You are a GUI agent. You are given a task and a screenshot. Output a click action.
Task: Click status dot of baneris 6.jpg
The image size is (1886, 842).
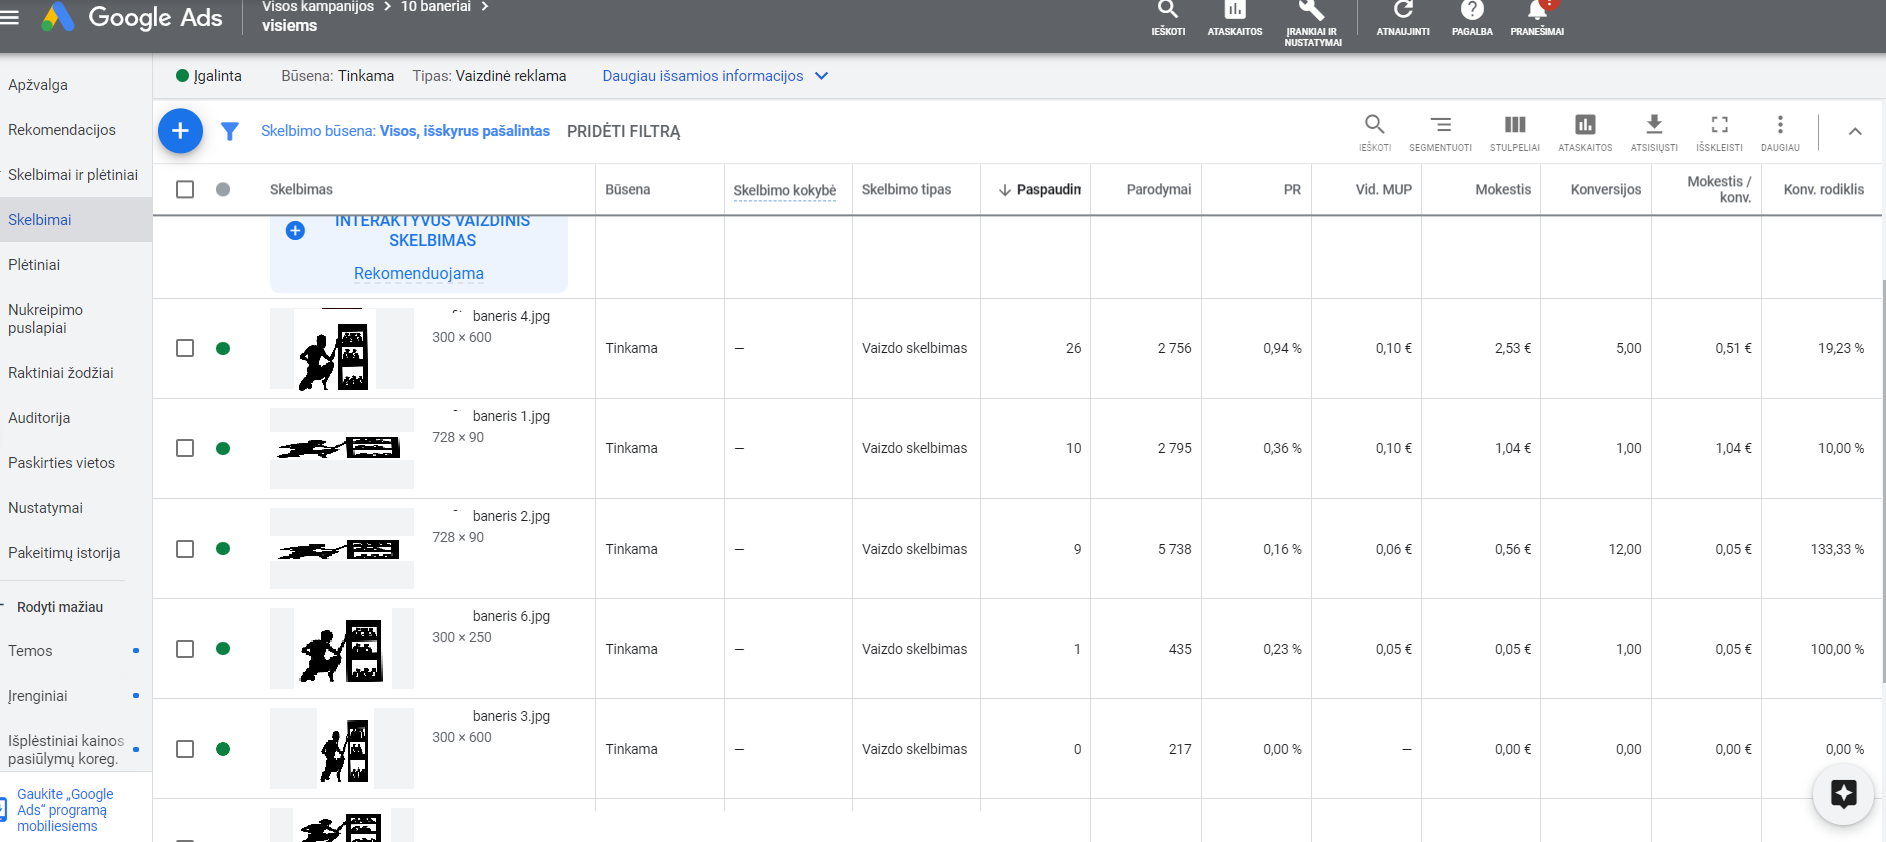(x=223, y=648)
